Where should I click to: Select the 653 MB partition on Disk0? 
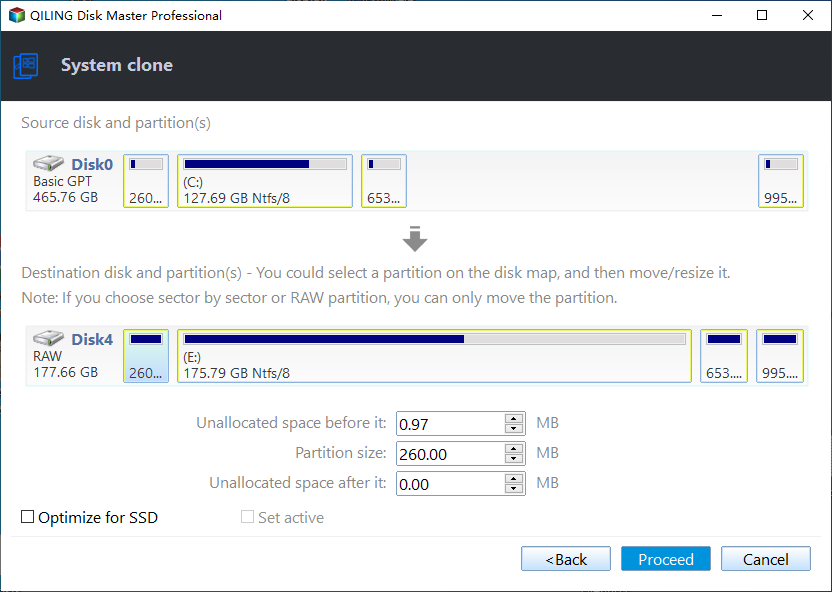point(384,181)
